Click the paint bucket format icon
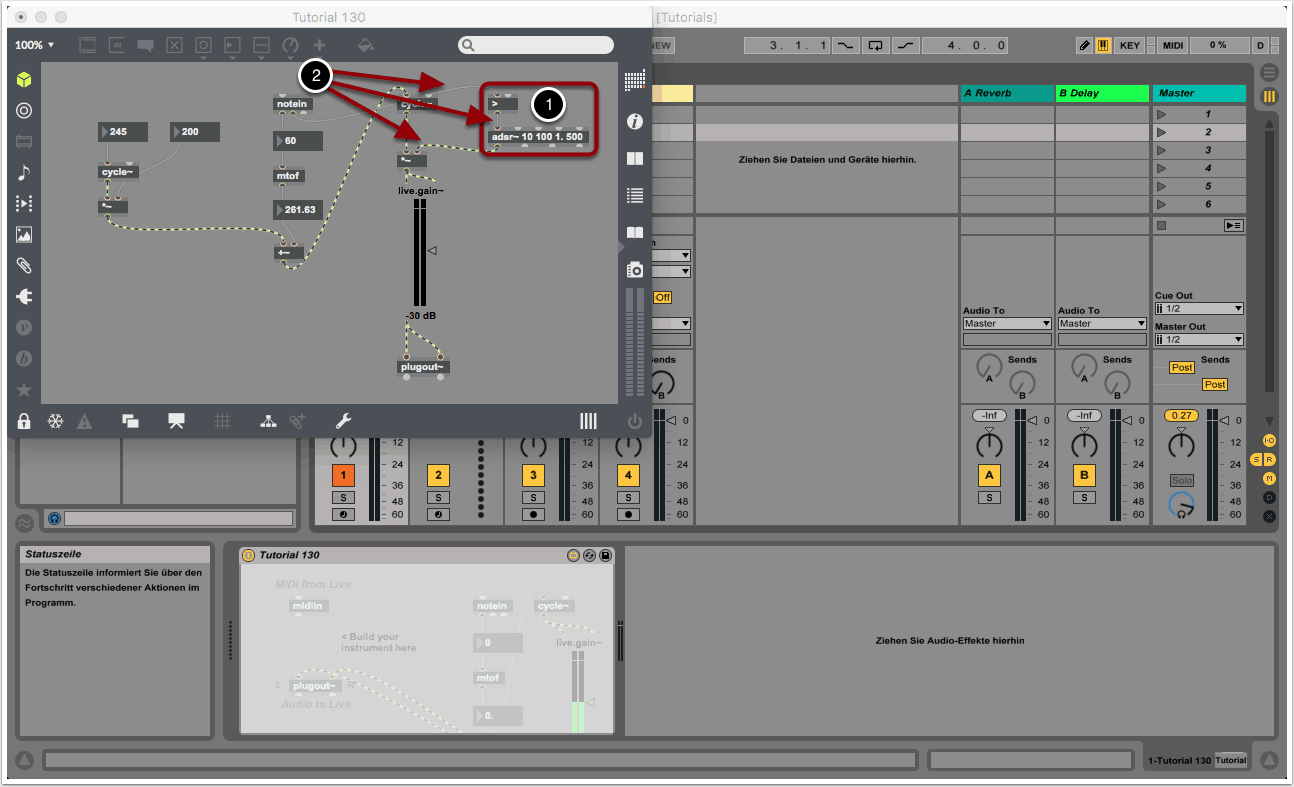This screenshot has width=1294, height=787. tap(366, 45)
